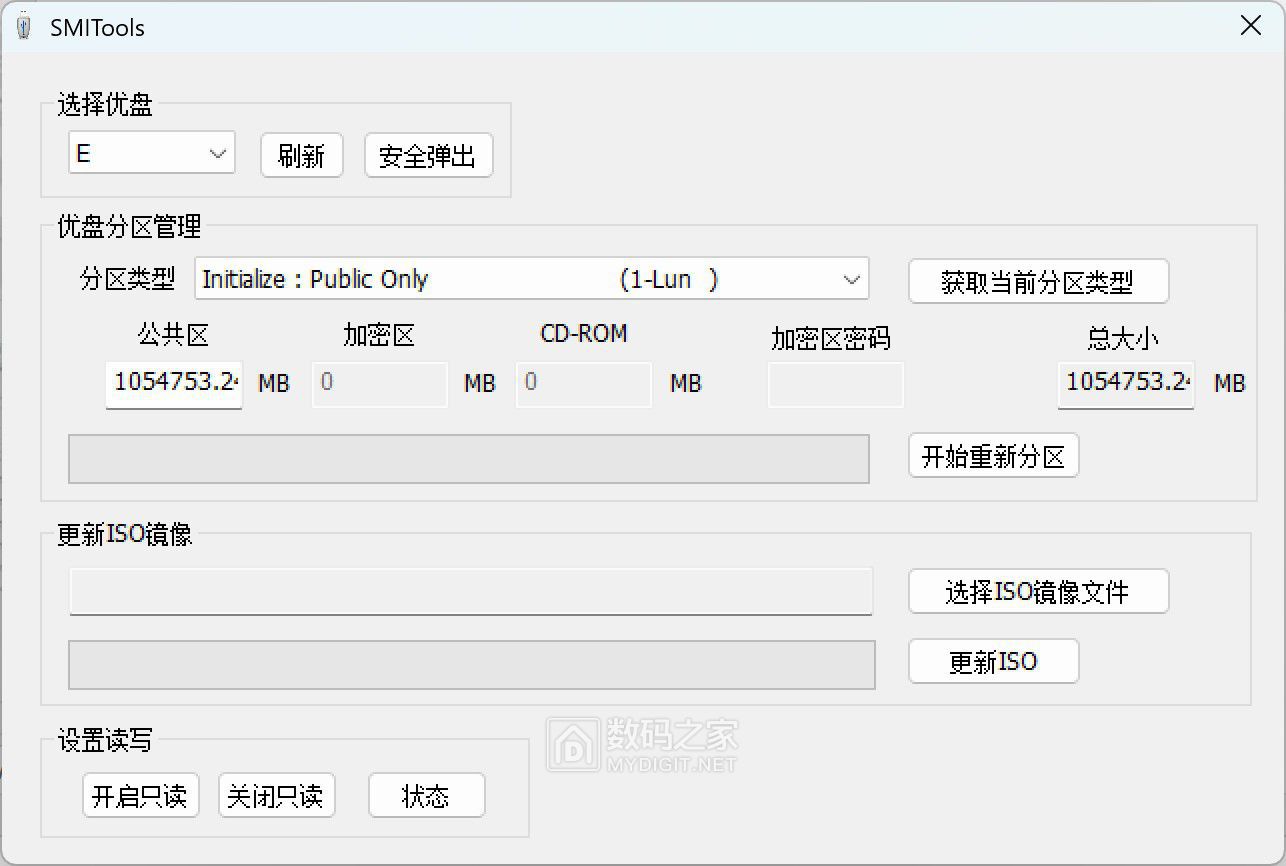This screenshot has height=866, width=1286.
Task: Disable read-only with 关闭只读
Action: (276, 796)
